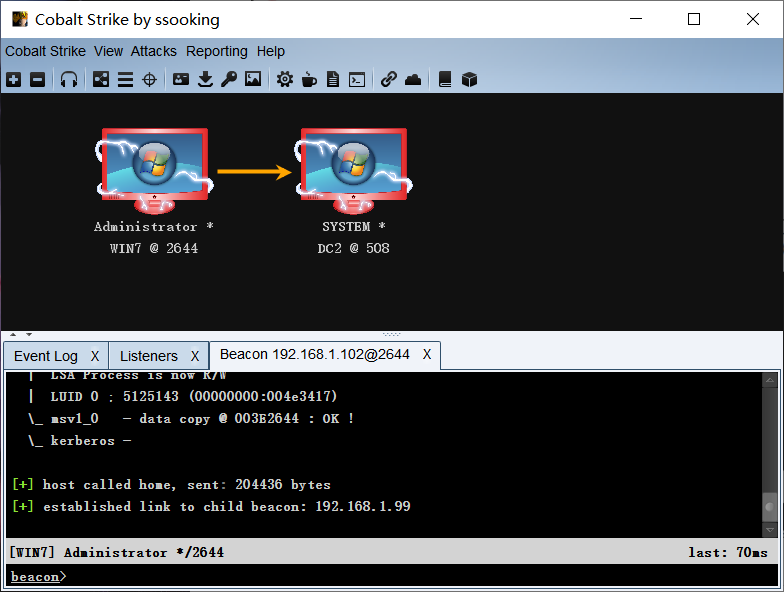Open the Keystrokes key icon
The image size is (784, 592).
coord(229,79)
